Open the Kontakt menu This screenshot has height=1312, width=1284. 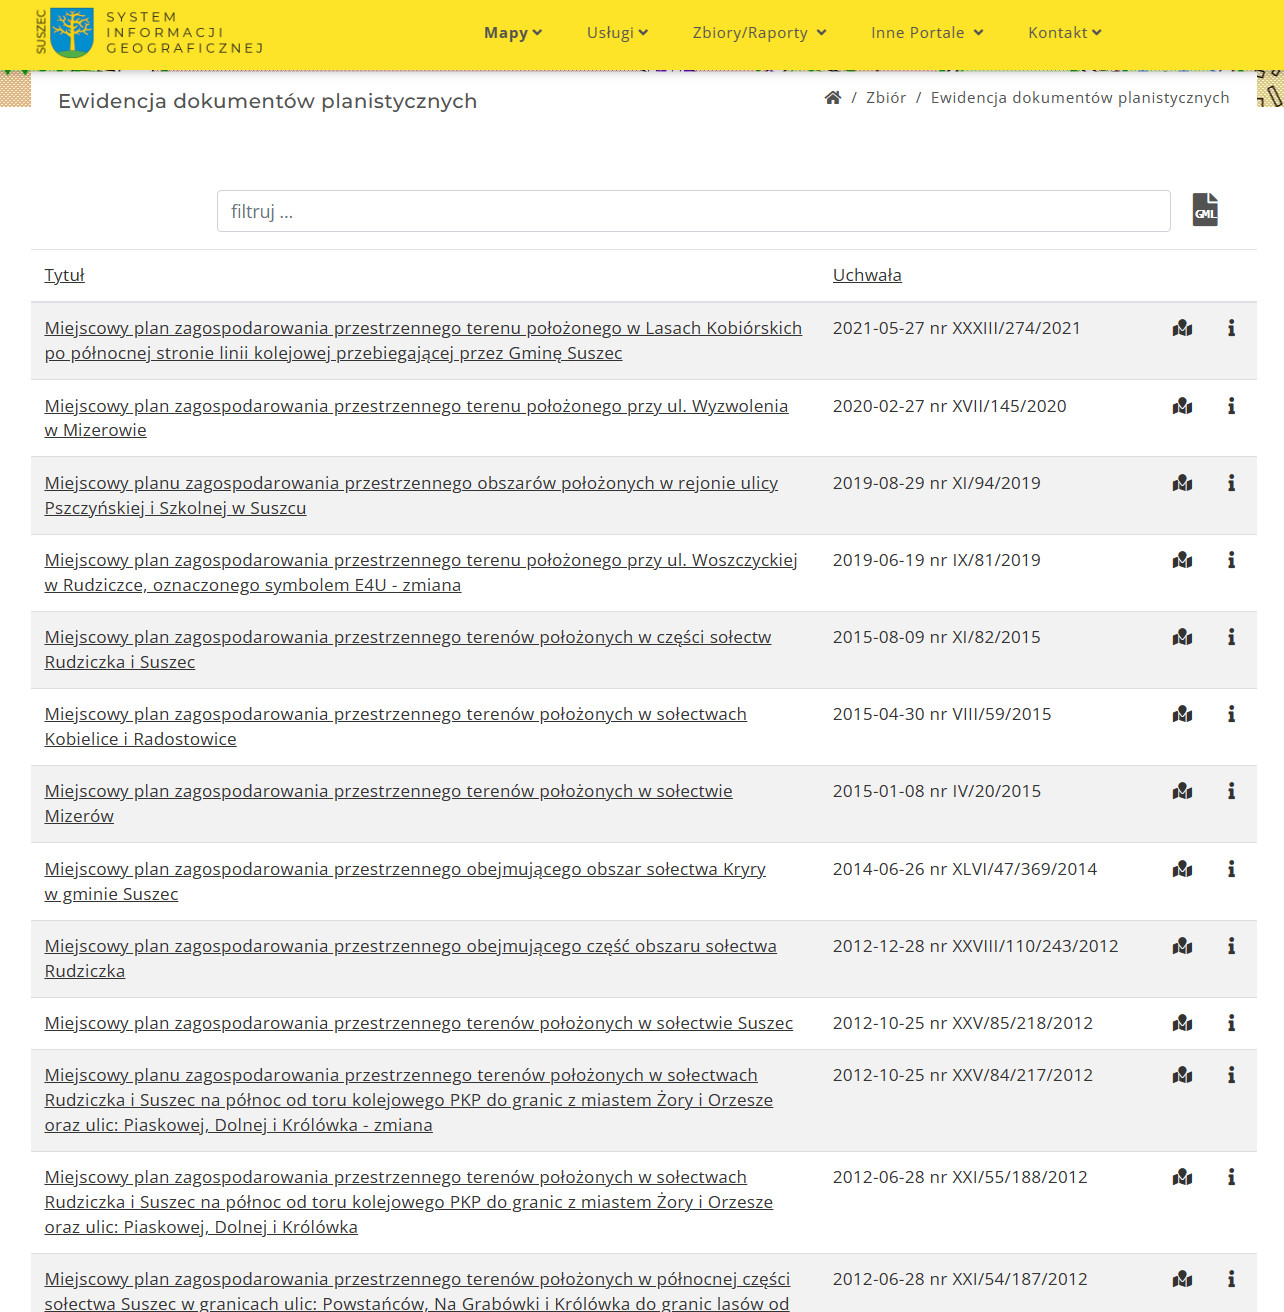coord(1064,33)
